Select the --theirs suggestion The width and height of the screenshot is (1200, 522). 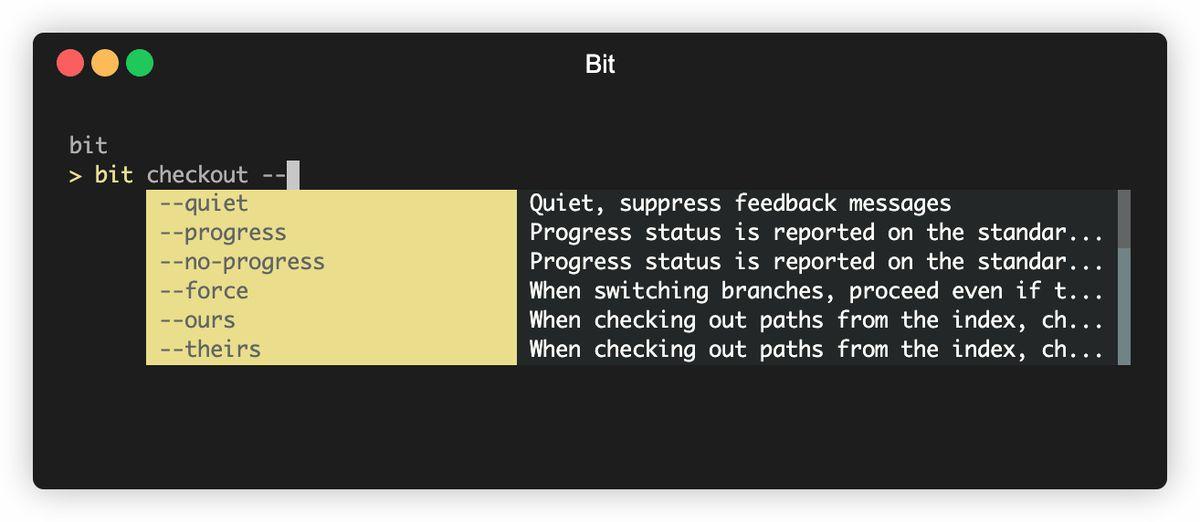(209, 349)
